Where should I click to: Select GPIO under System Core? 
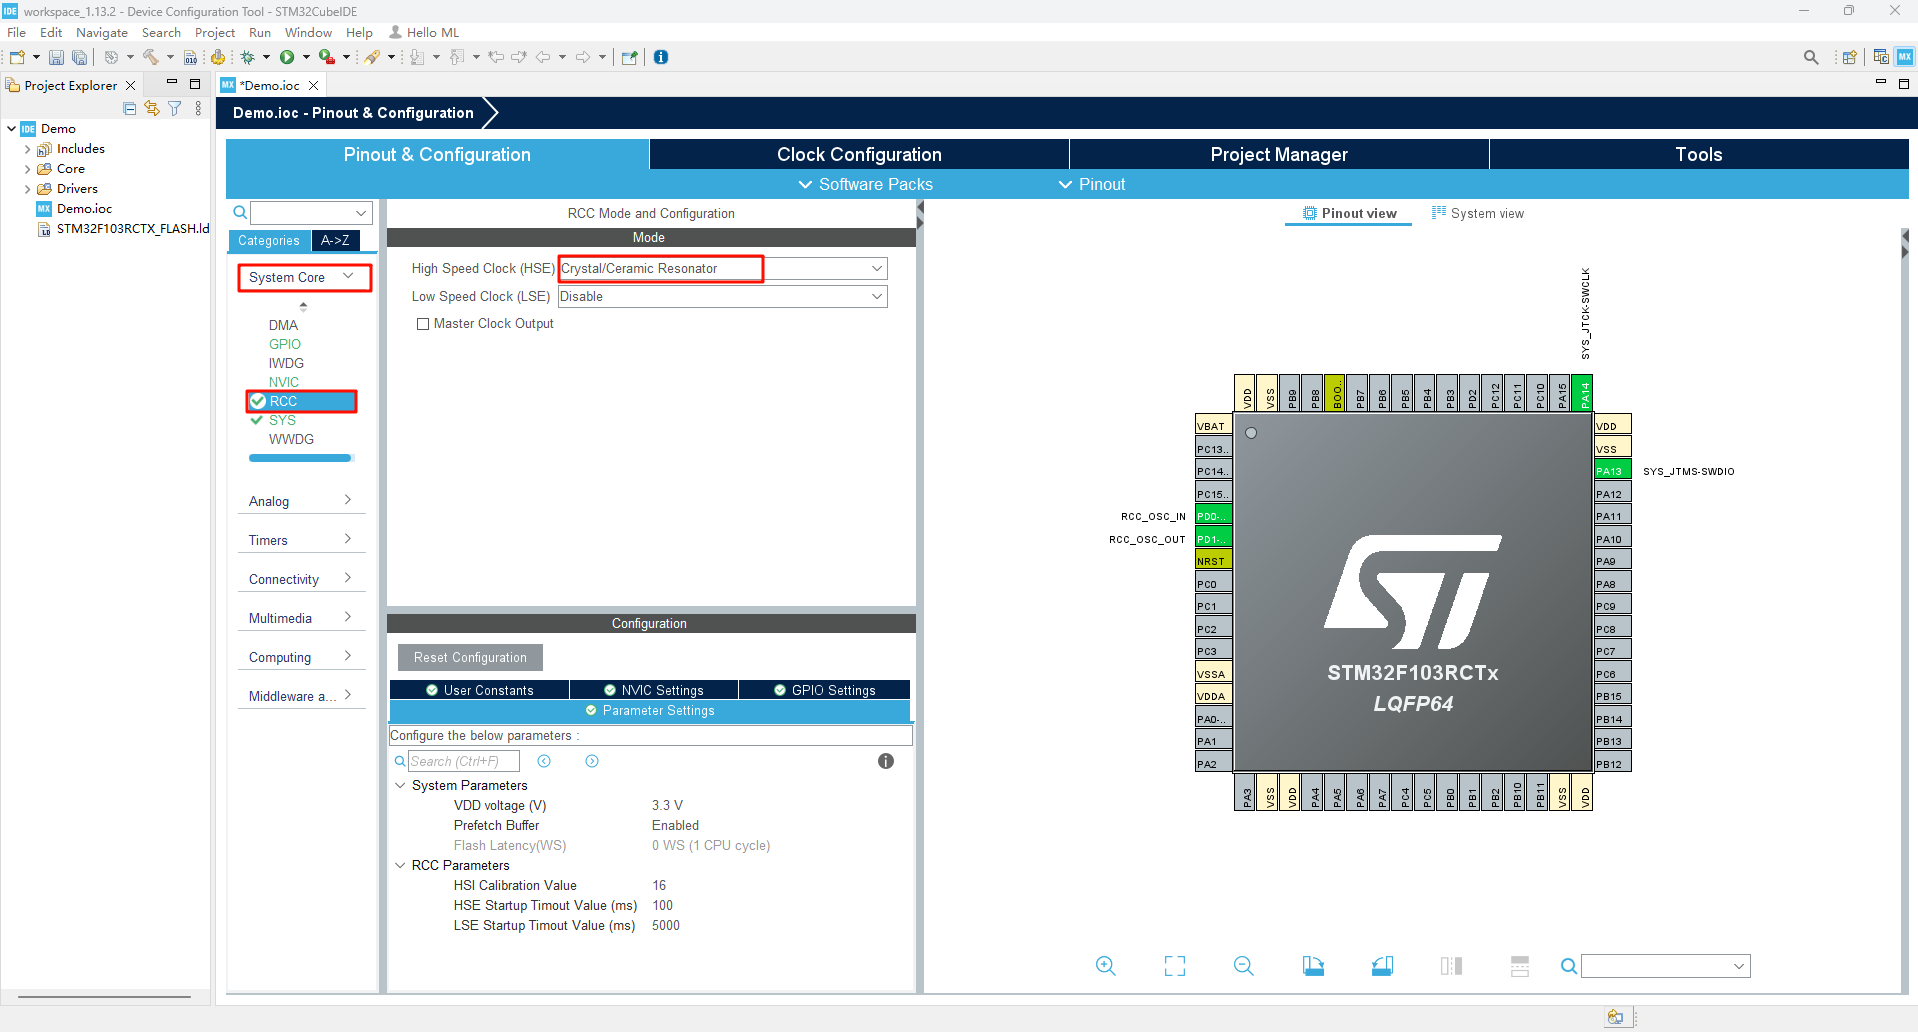pos(285,344)
